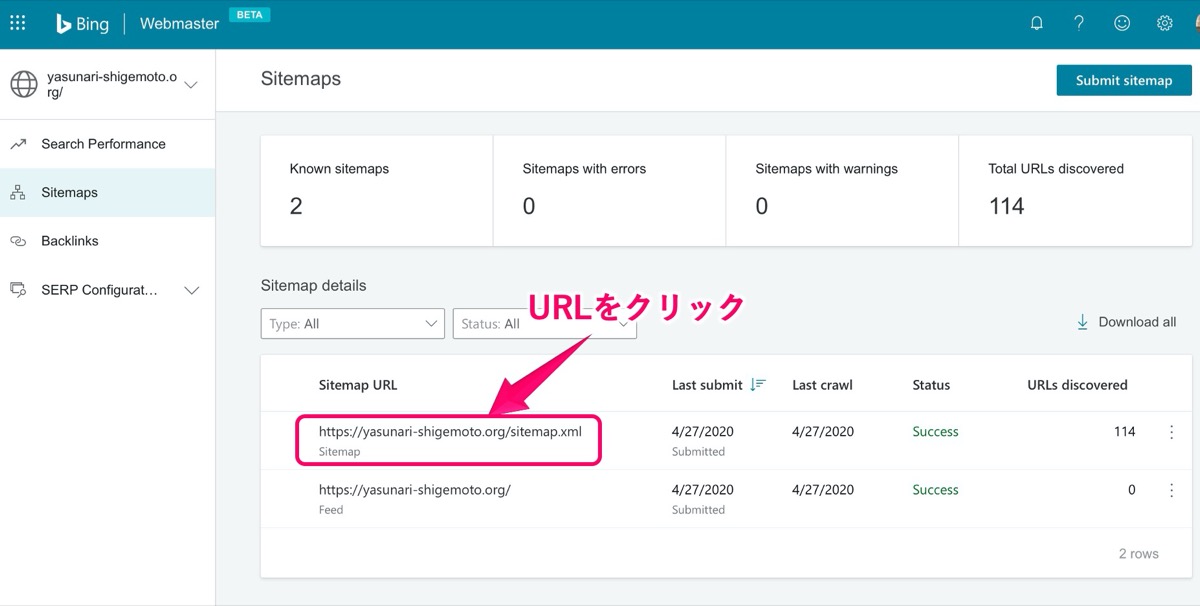Click the Sitemaps with warnings card
The height and width of the screenshot is (606, 1200).
coord(842,191)
